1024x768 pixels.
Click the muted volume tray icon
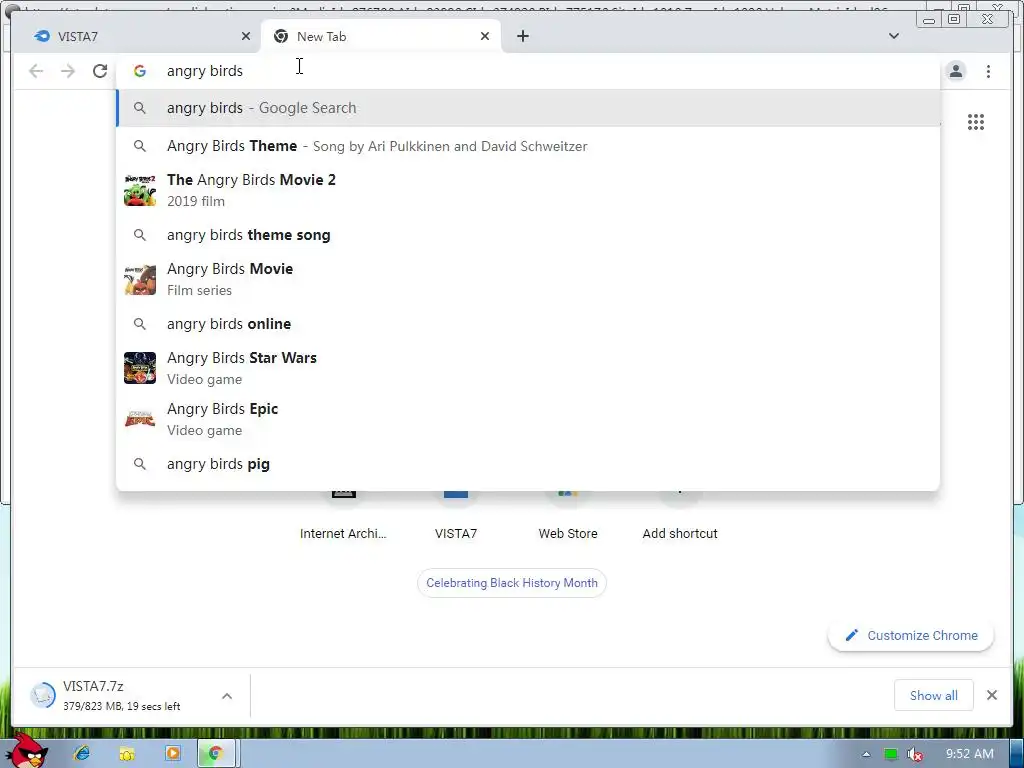click(x=916, y=754)
